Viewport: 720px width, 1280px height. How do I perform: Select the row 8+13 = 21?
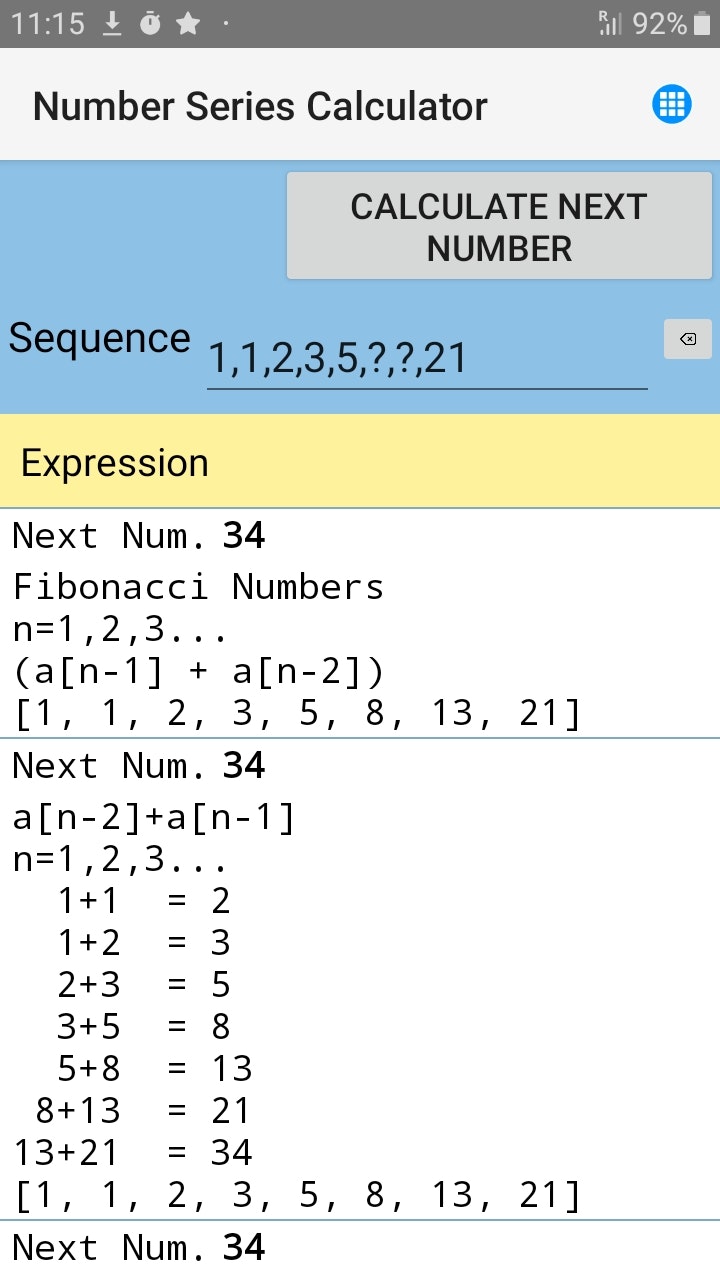coord(144,1112)
